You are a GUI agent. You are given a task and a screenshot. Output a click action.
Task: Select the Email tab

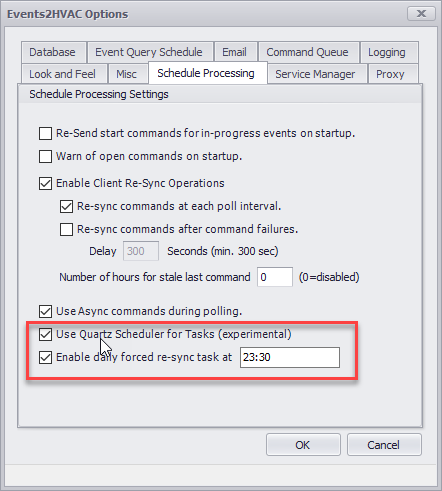pos(236,52)
